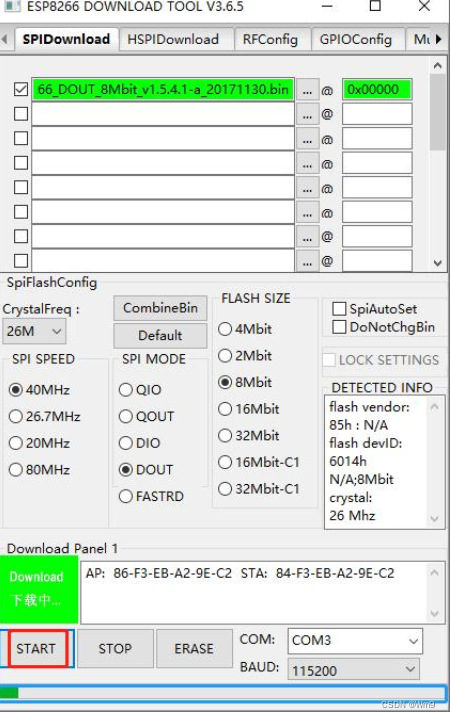
Task: Open the BAUD rate 115200 dropdown
Action: pyautogui.click(x=353, y=670)
